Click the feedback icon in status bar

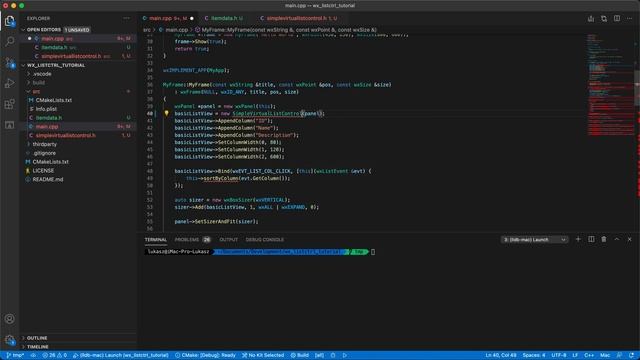click(620, 355)
